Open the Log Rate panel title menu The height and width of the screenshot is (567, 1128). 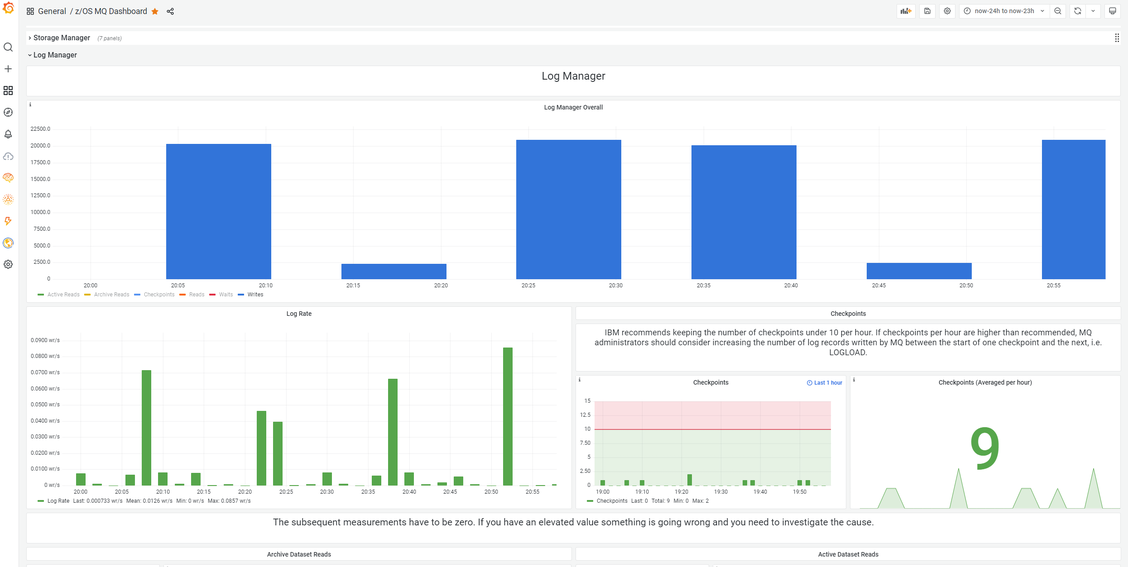[x=299, y=314]
